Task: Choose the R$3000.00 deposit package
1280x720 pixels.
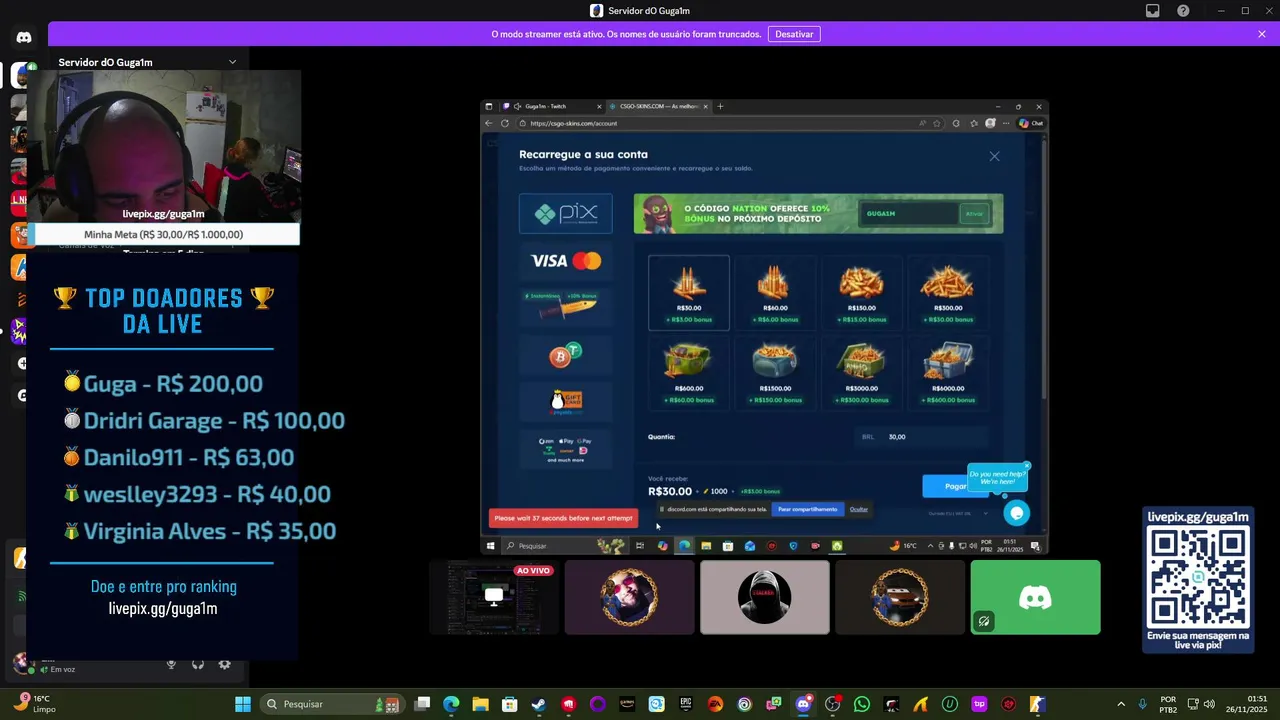Action: [x=861, y=372]
